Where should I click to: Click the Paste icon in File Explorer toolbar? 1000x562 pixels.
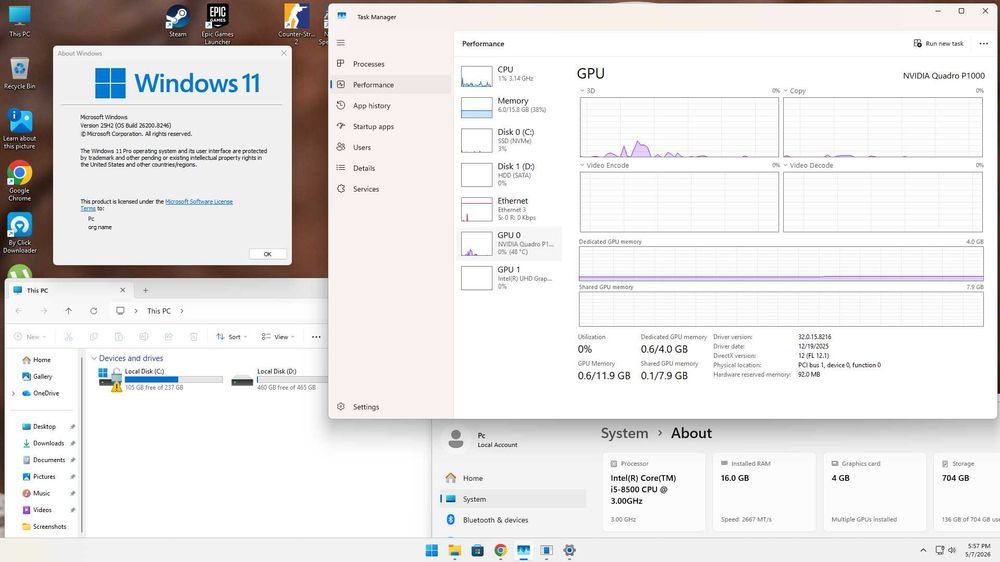click(119, 336)
